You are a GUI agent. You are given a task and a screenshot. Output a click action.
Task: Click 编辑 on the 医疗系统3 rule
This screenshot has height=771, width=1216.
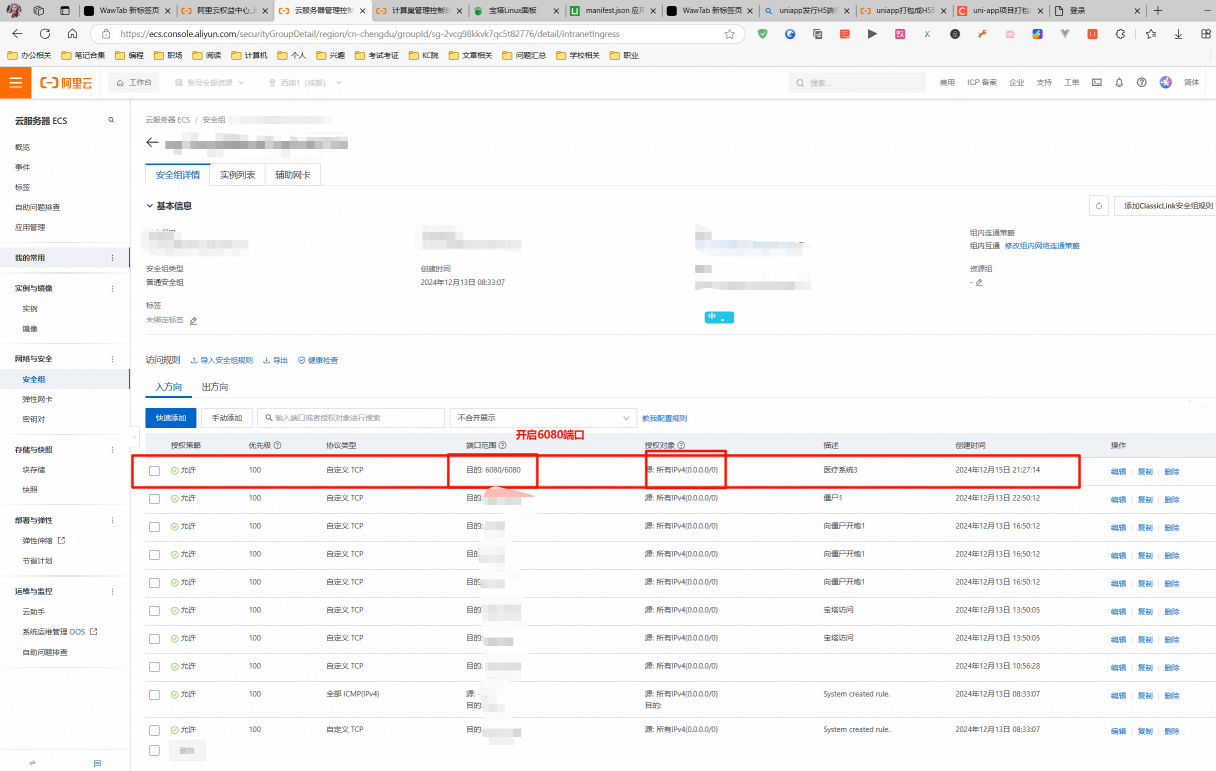point(1117,470)
